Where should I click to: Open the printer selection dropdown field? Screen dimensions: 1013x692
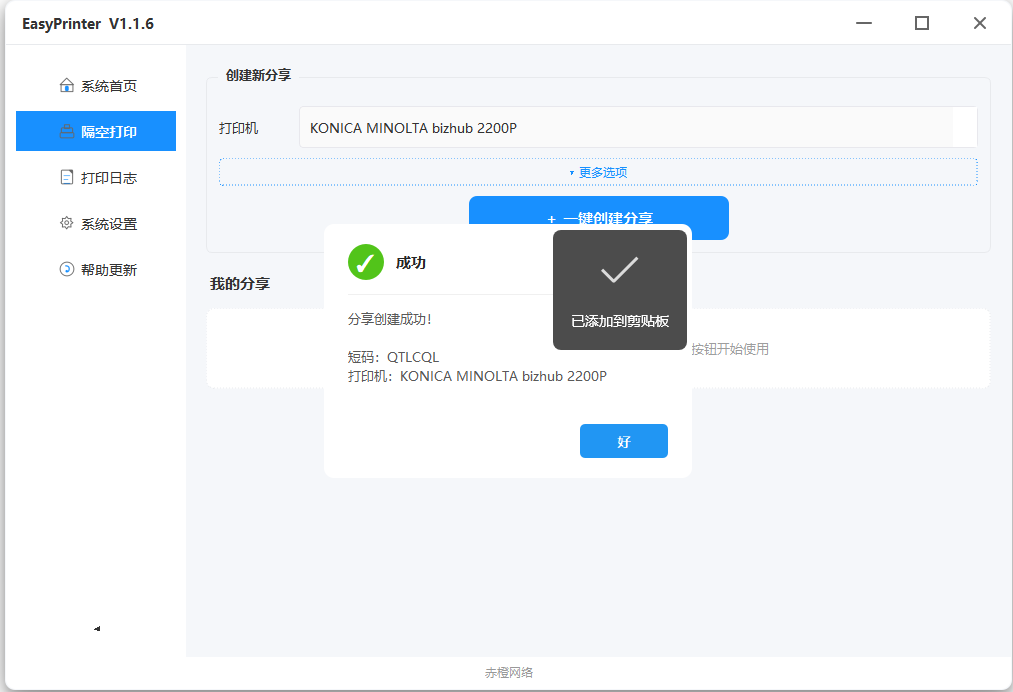tap(638, 127)
